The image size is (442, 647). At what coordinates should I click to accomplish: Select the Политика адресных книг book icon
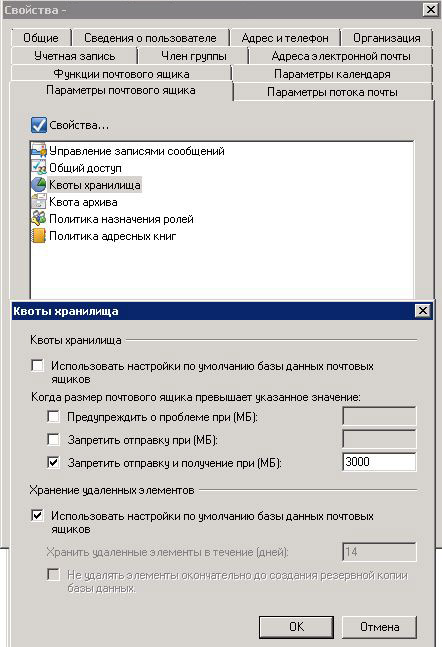click(x=39, y=236)
